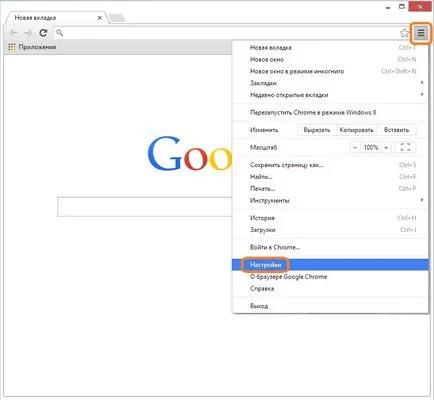The width and height of the screenshot is (434, 400).
Task: Click the reload page icon
Action: [43, 33]
